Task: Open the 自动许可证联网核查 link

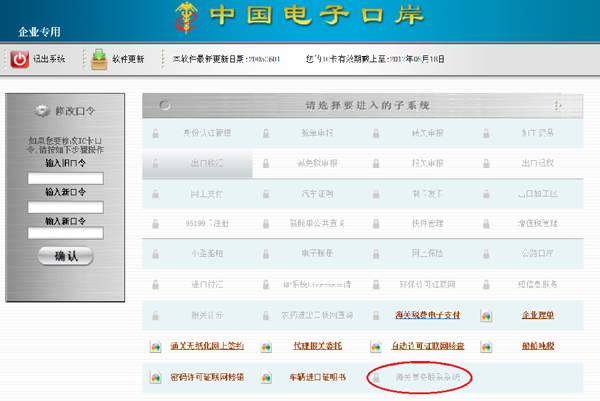Action: pyautogui.click(x=427, y=346)
